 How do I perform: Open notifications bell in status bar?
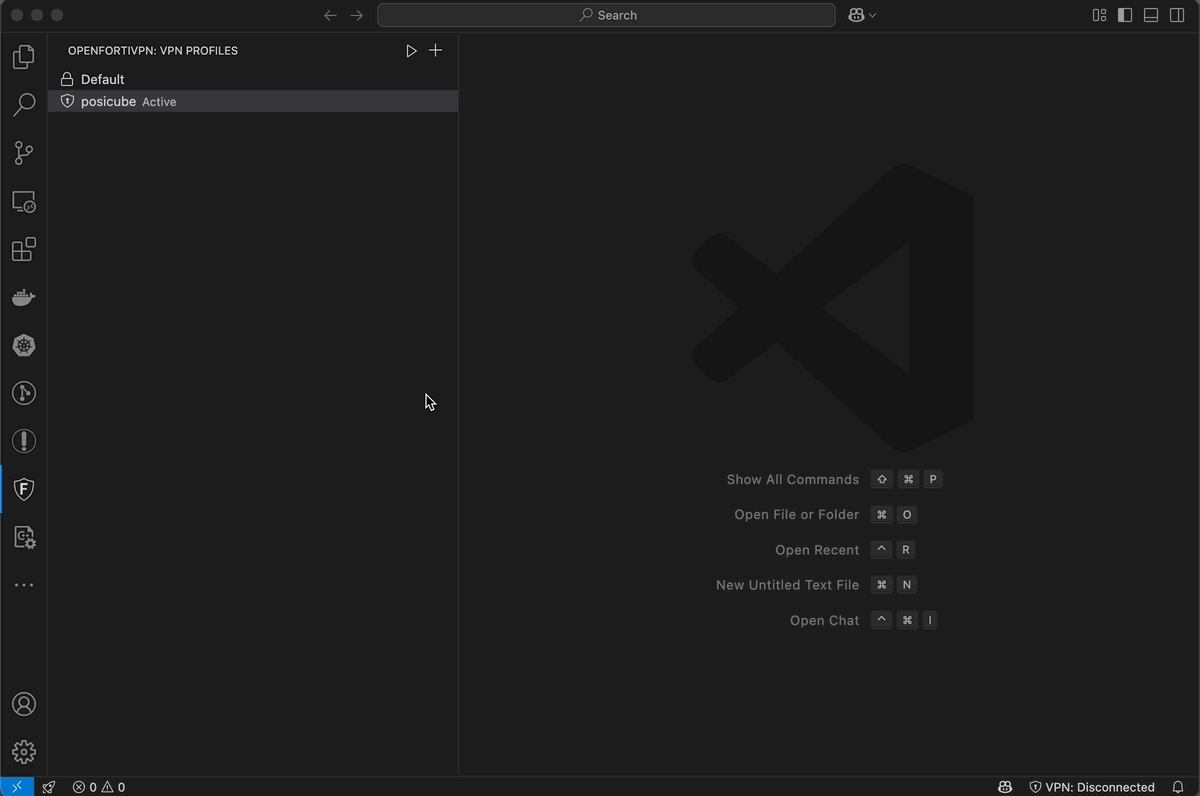coord(1178,787)
